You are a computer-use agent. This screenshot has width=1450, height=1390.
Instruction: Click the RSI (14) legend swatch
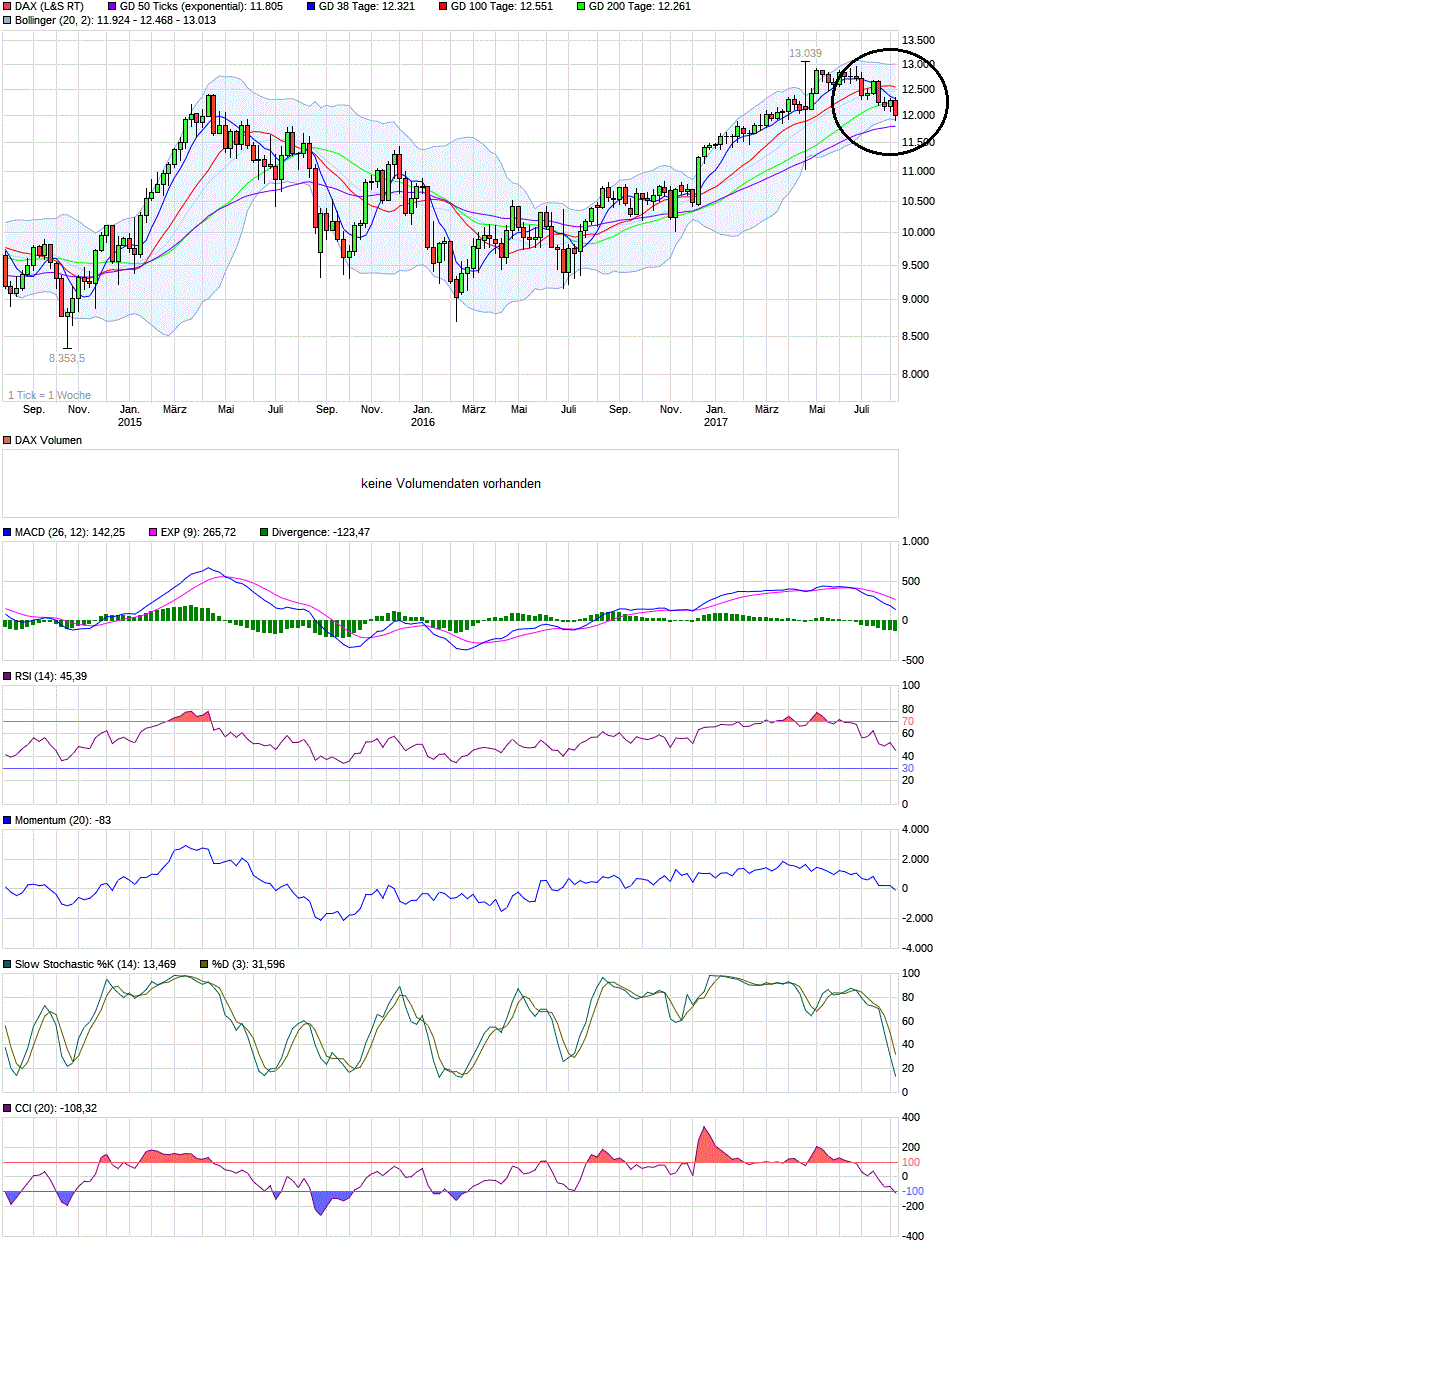click(7, 676)
